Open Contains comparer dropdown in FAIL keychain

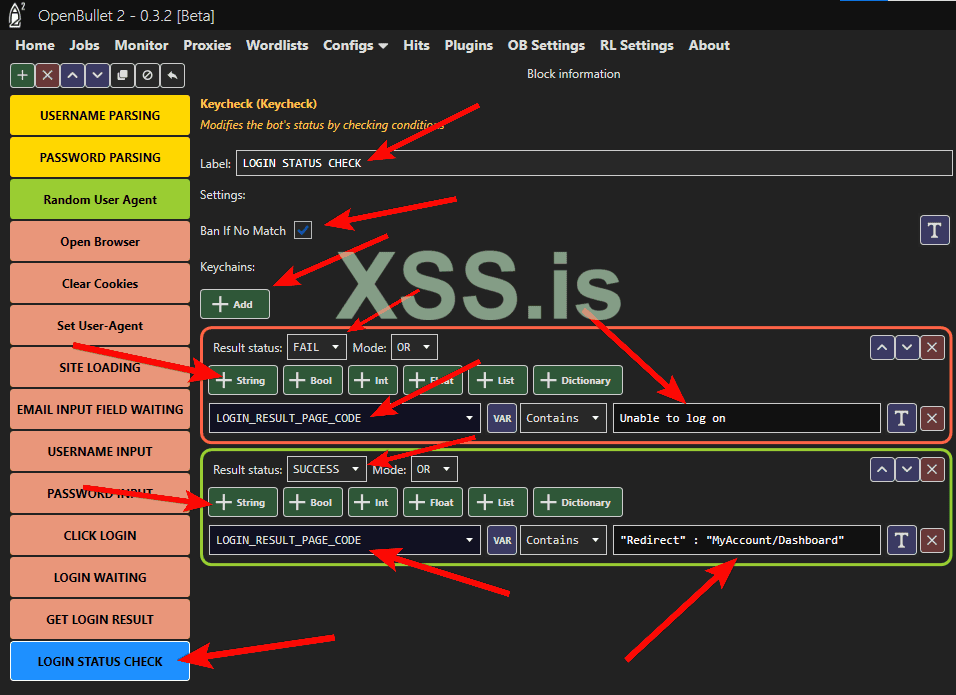(563, 418)
